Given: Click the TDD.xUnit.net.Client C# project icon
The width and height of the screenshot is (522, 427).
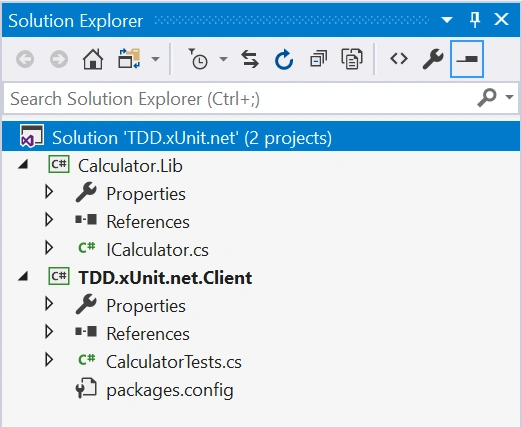Looking at the screenshot, I should [59, 276].
